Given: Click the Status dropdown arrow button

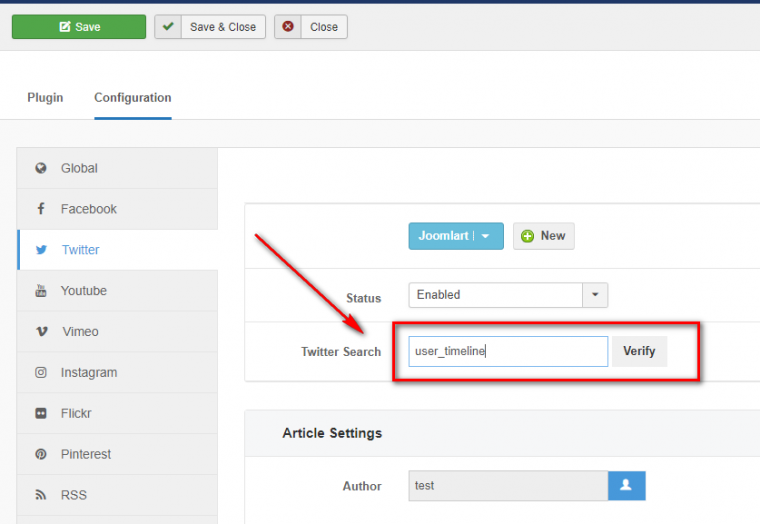Looking at the screenshot, I should click(x=595, y=295).
